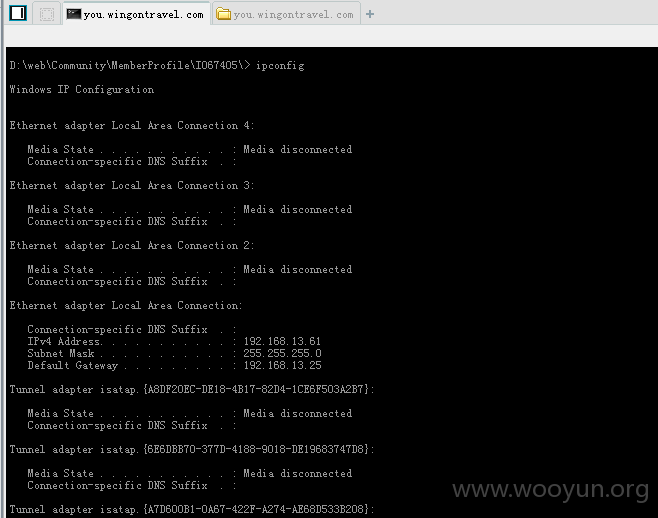This screenshot has width=658, height=518.
Task: Select the isatap adapter line with A8DF20EC GUID
Action: click(192, 390)
